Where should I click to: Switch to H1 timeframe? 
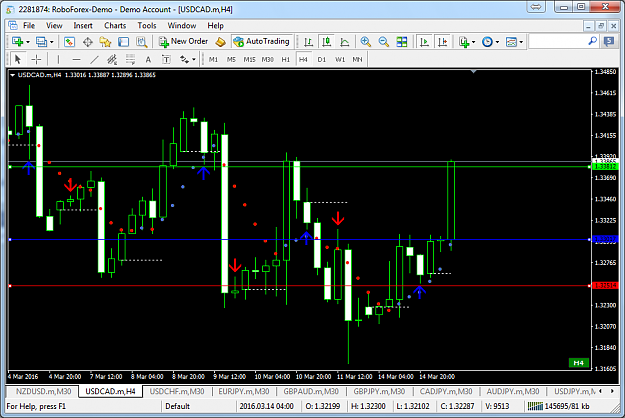285,59
